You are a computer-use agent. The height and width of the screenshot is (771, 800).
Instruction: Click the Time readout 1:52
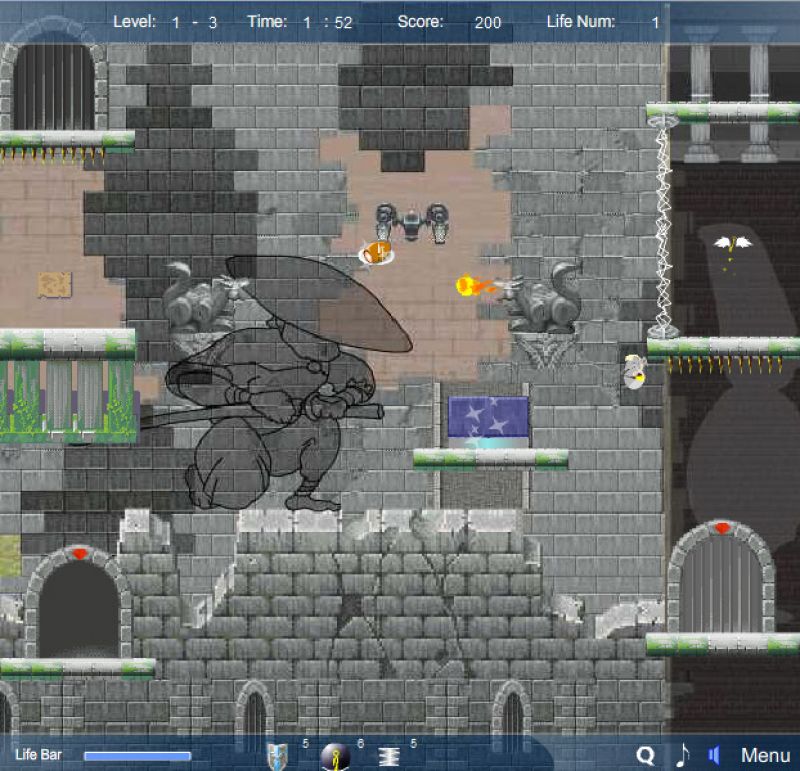pos(327,22)
